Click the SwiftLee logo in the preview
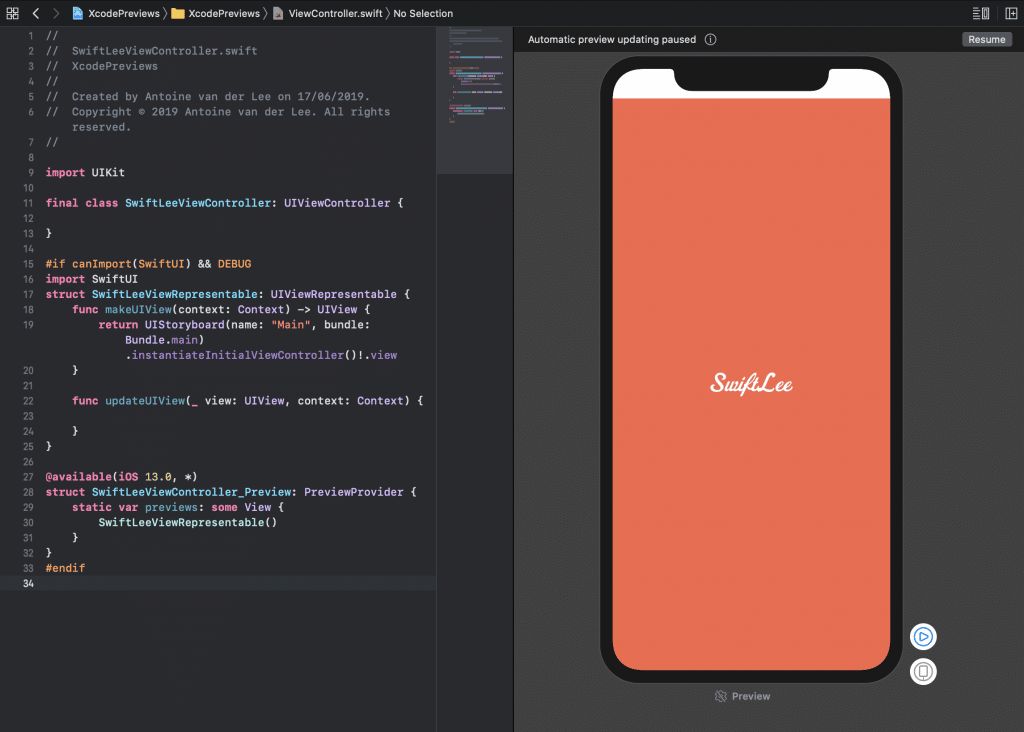Image resolution: width=1024 pixels, height=732 pixels. coord(751,383)
